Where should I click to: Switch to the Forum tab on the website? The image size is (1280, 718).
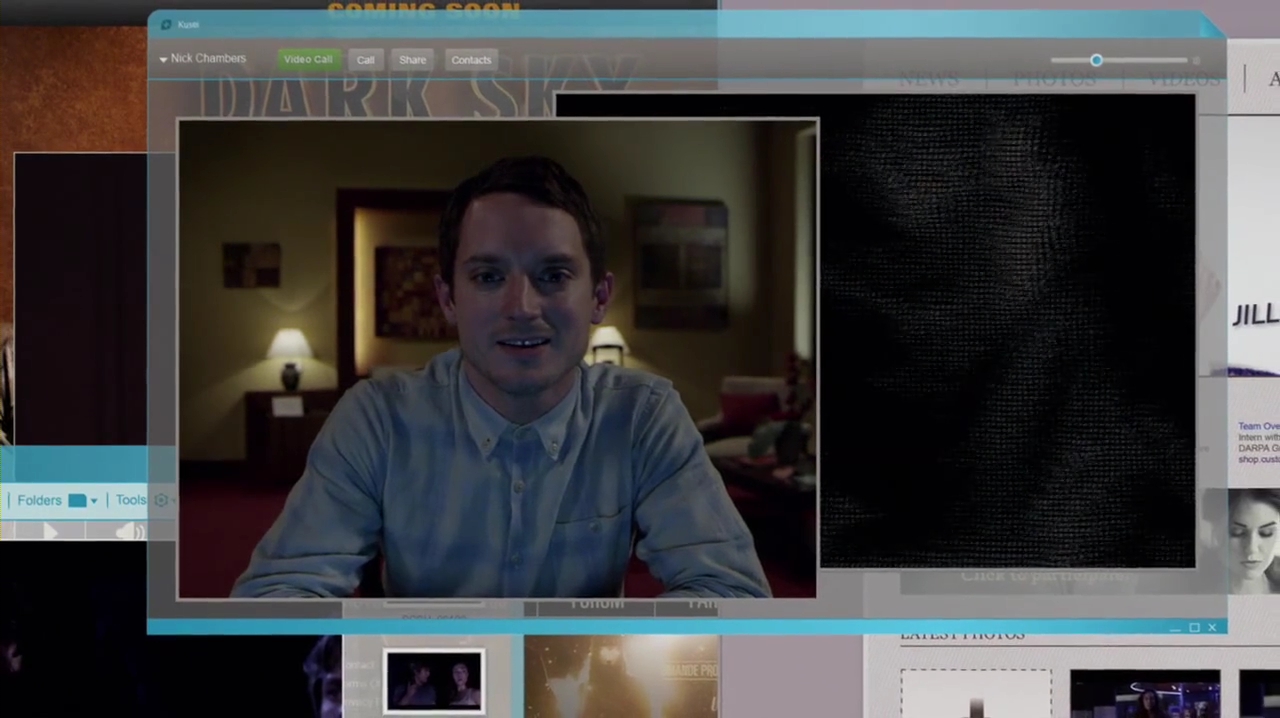597,603
